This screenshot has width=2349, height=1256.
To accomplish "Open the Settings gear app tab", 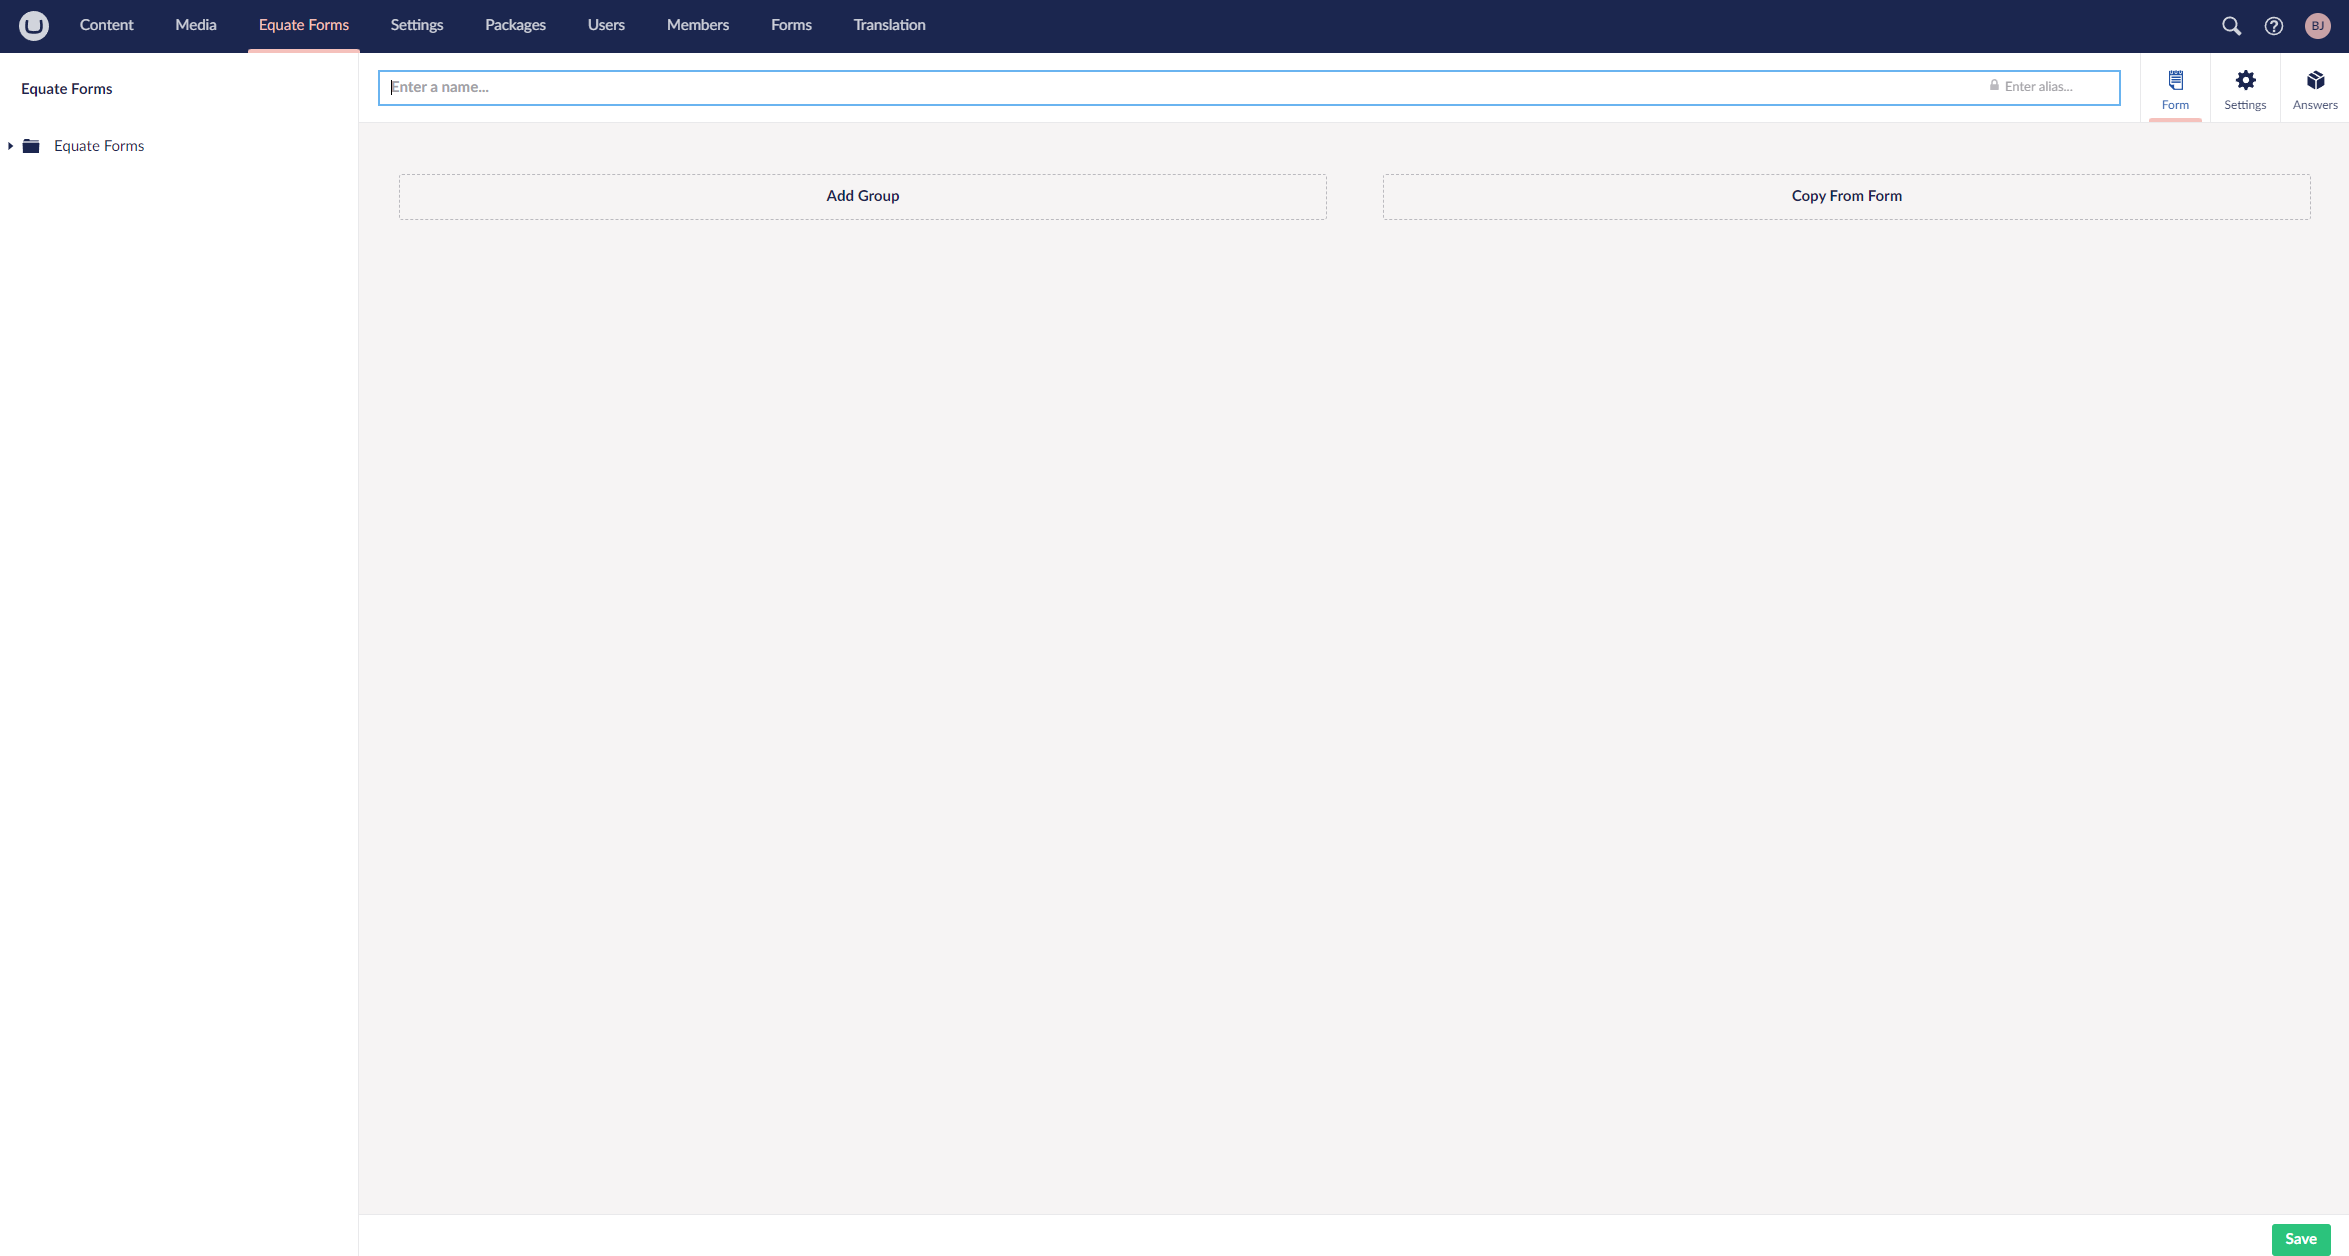I will click(2245, 89).
